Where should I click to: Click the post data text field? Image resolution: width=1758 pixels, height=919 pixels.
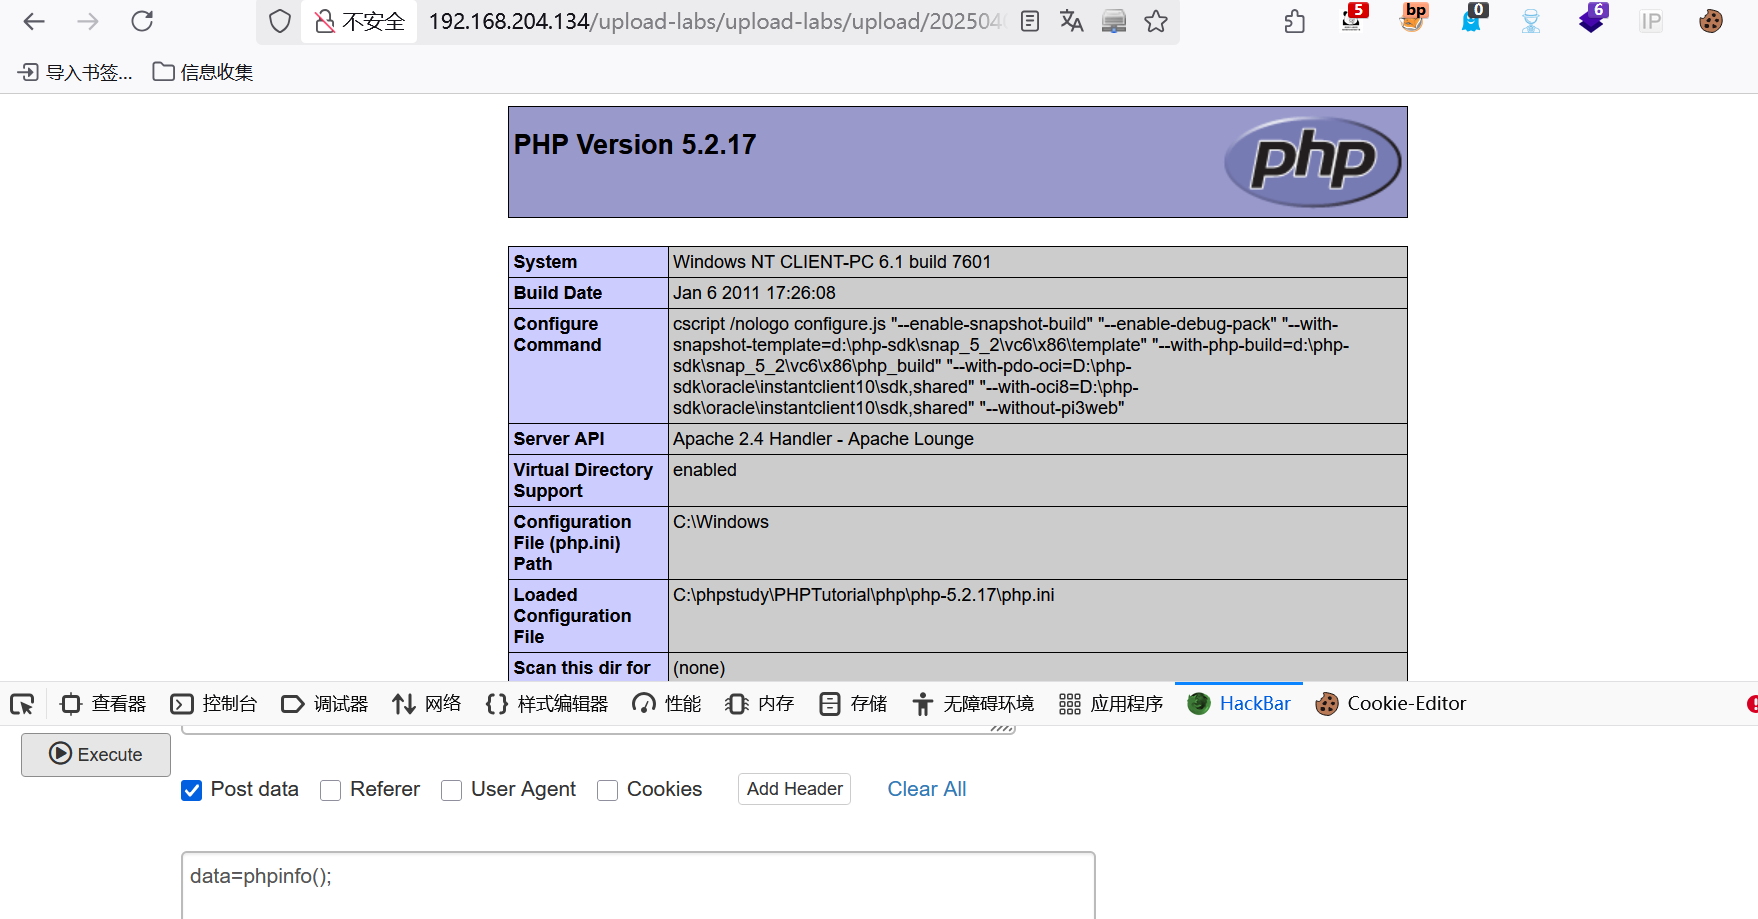pyautogui.click(x=638, y=886)
